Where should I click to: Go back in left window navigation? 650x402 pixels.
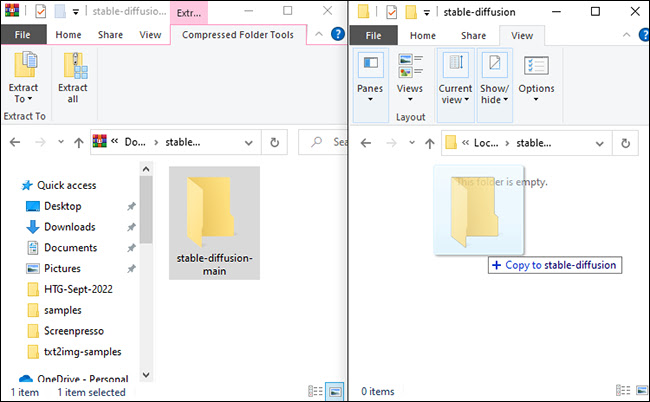coord(15,142)
